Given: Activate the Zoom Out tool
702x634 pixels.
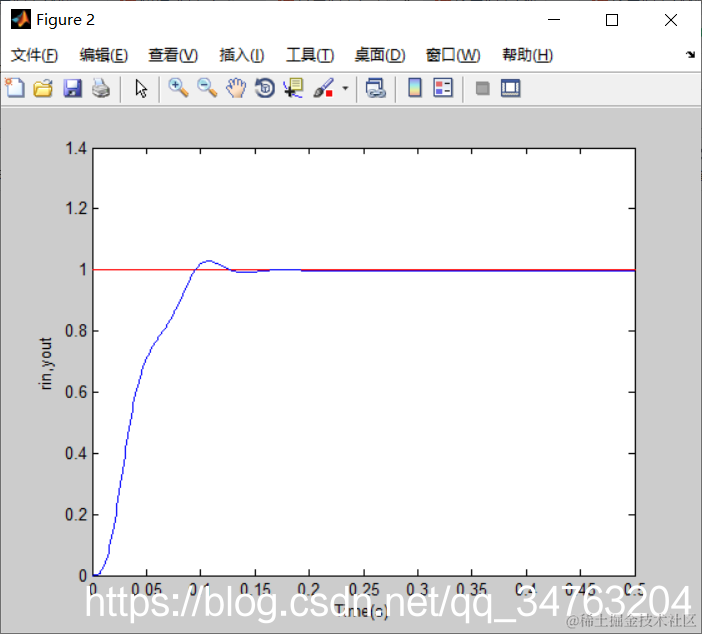Looking at the screenshot, I should [x=207, y=88].
